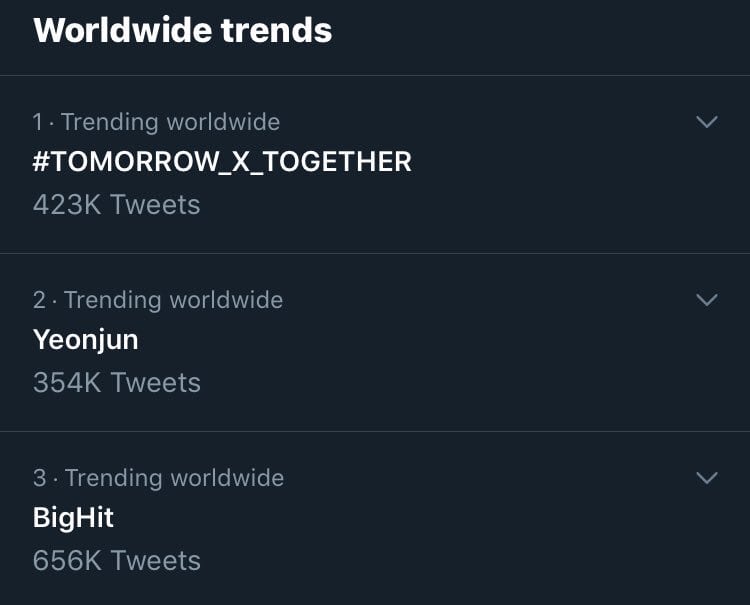Click the 423K Tweets count

[117, 205]
